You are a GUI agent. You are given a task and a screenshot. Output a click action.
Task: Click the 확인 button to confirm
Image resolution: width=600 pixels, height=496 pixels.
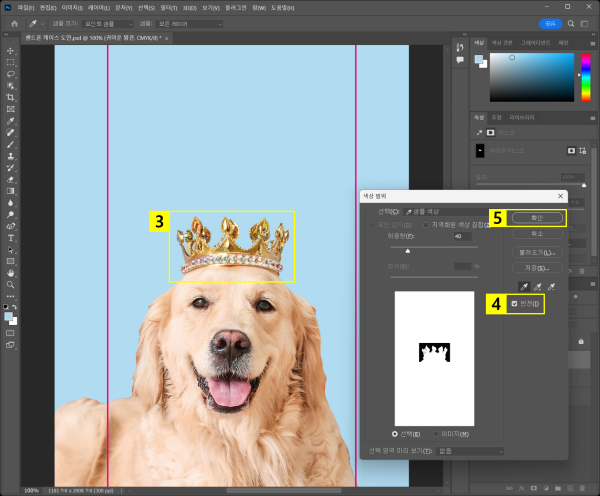coord(537,217)
